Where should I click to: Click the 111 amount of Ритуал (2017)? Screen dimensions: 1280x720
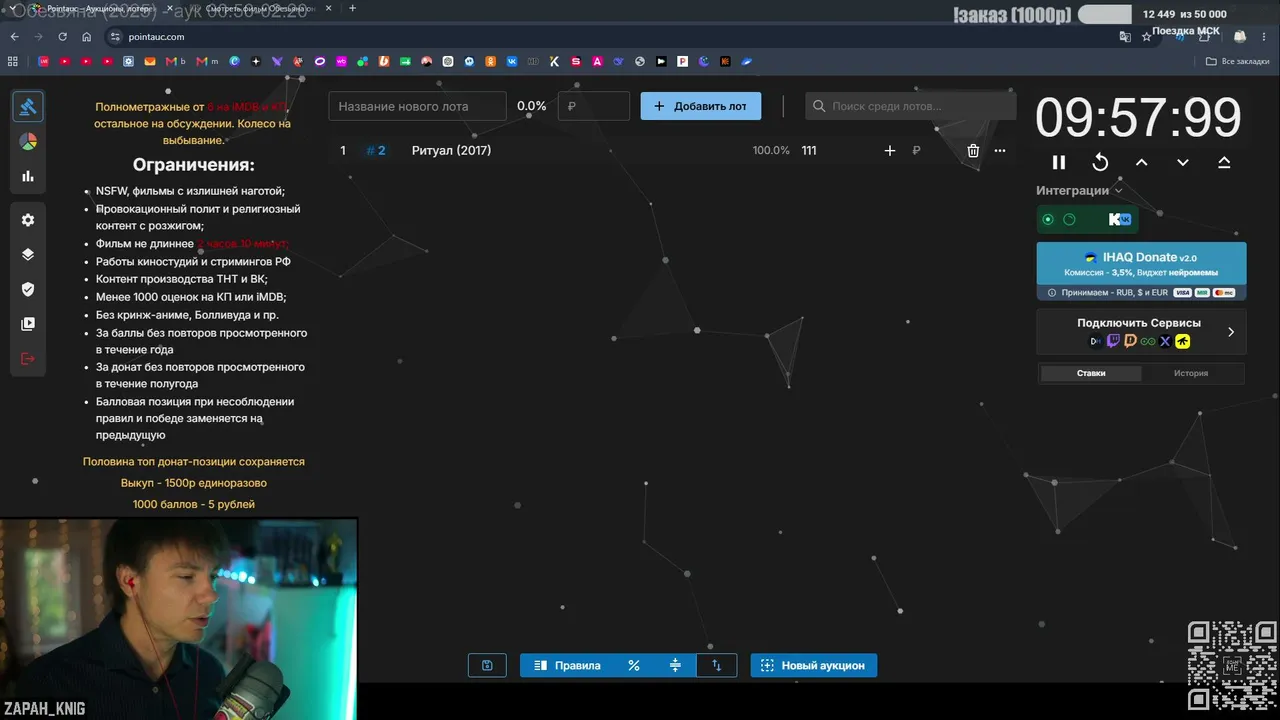(x=809, y=151)
